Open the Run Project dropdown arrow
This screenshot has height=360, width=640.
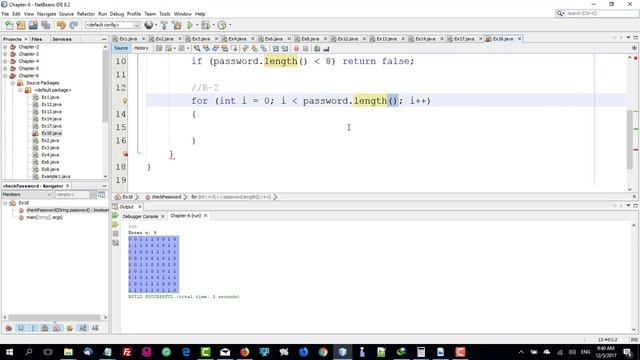tap(197, 25)
